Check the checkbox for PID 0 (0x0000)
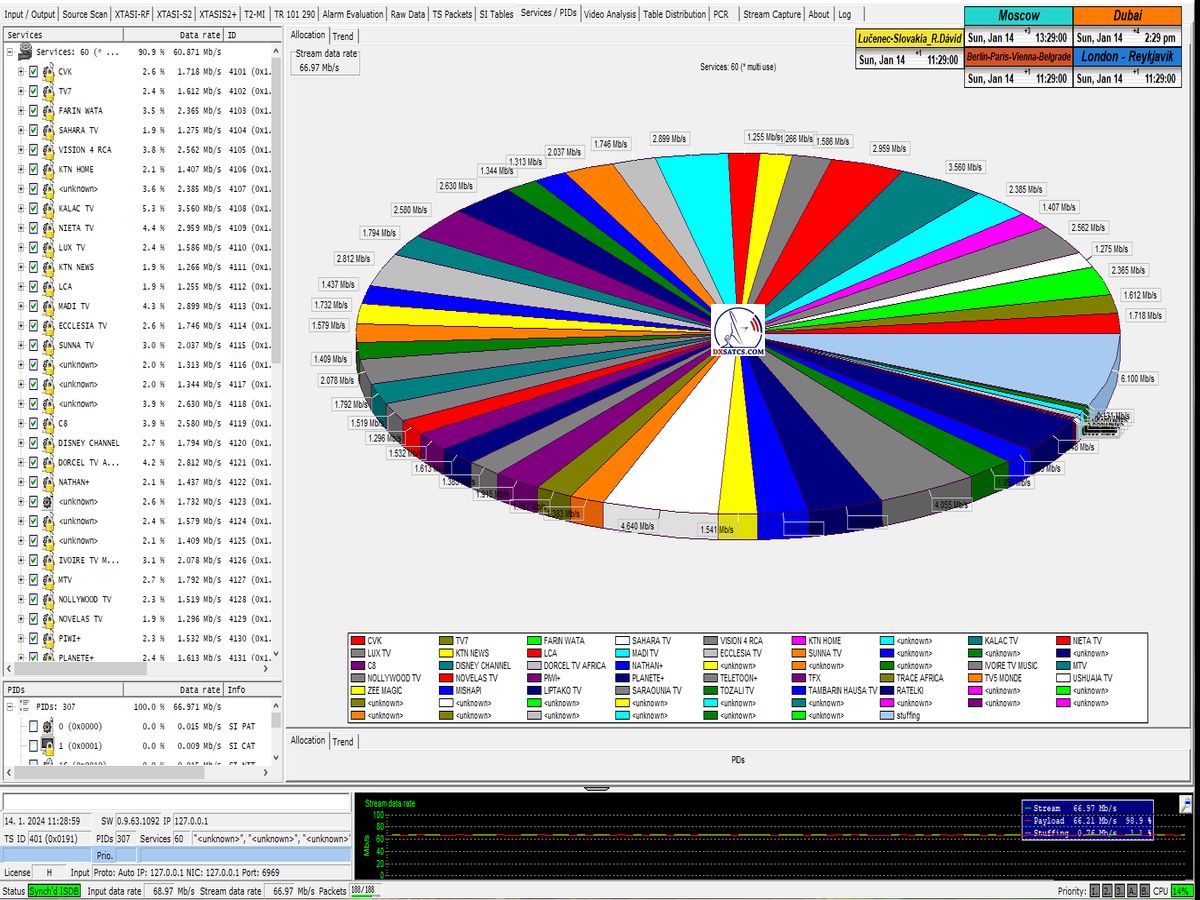 (x=33, y=727)
